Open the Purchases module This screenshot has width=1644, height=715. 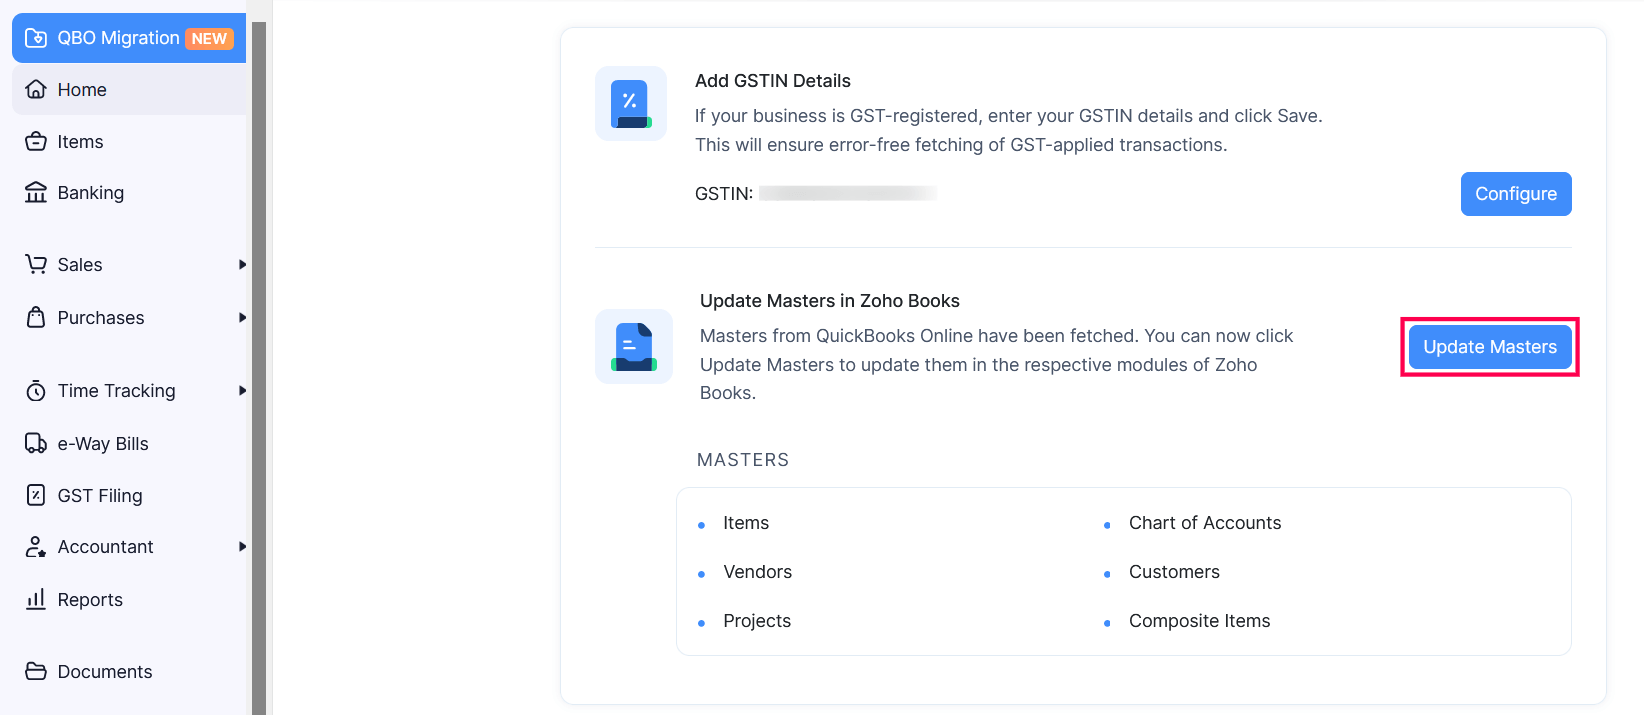(x=129, y=317)
